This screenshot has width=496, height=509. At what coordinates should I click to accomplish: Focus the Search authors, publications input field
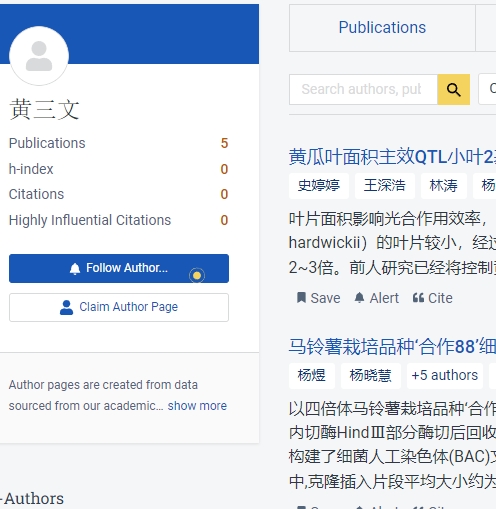coord(363,89)
